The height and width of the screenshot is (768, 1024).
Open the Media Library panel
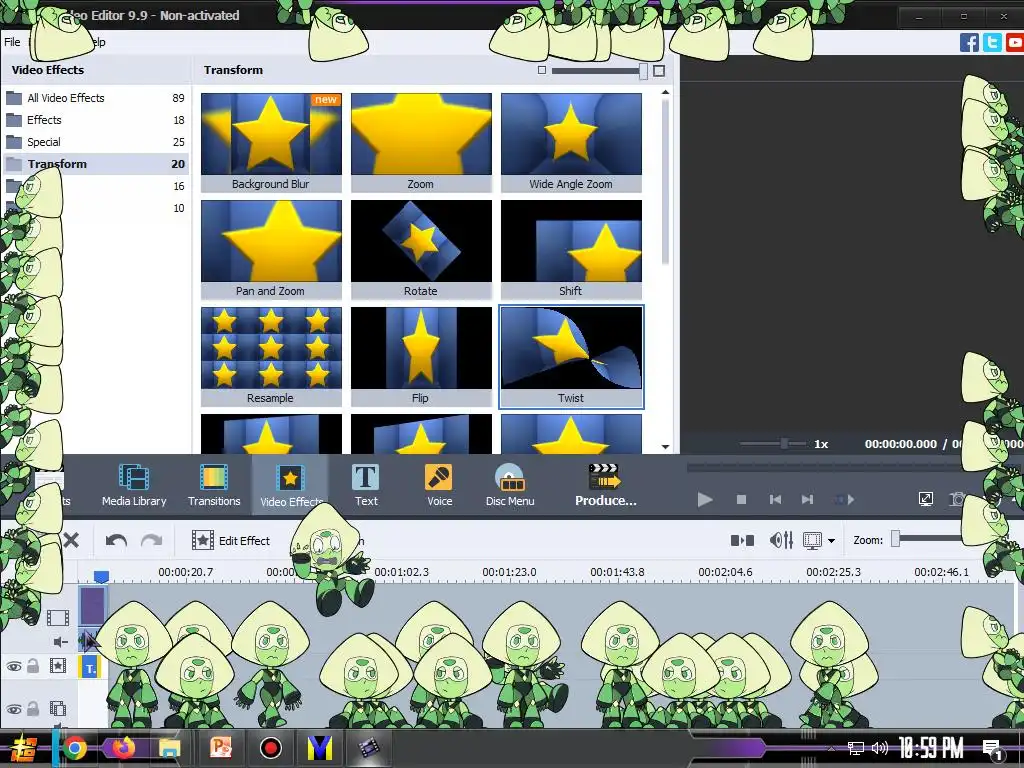[134, 485]
